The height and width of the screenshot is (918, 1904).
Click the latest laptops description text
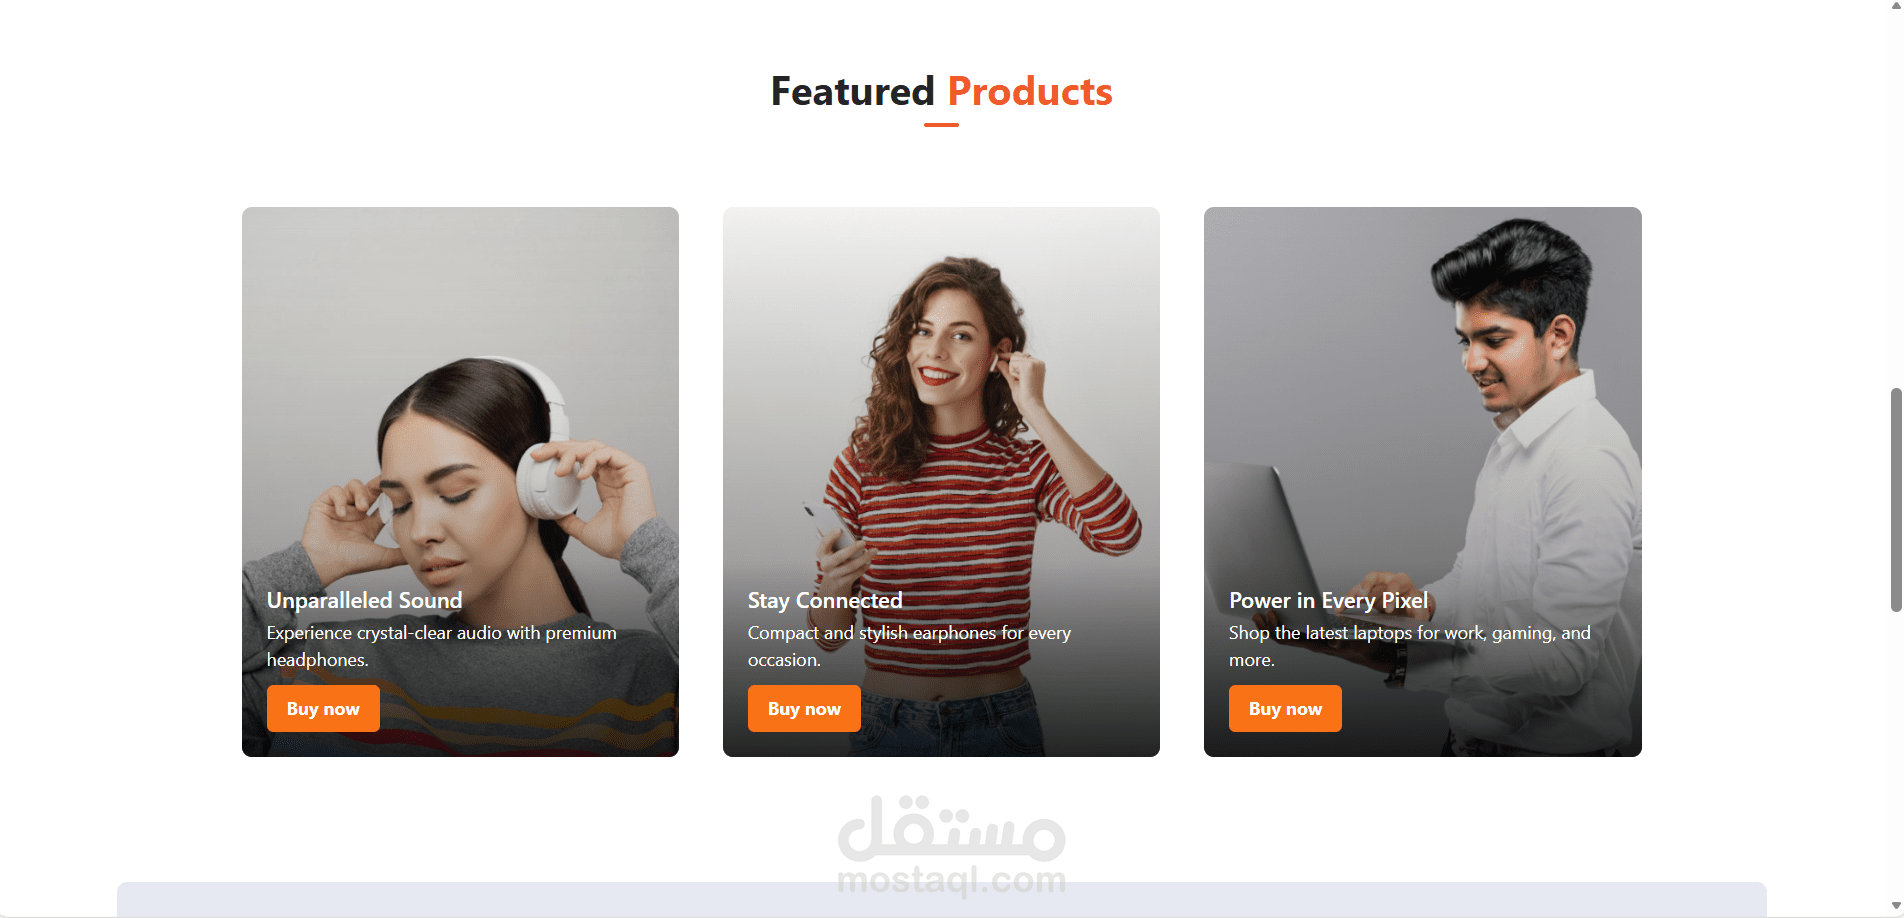pyautogui.click(x=1409, y=646)
